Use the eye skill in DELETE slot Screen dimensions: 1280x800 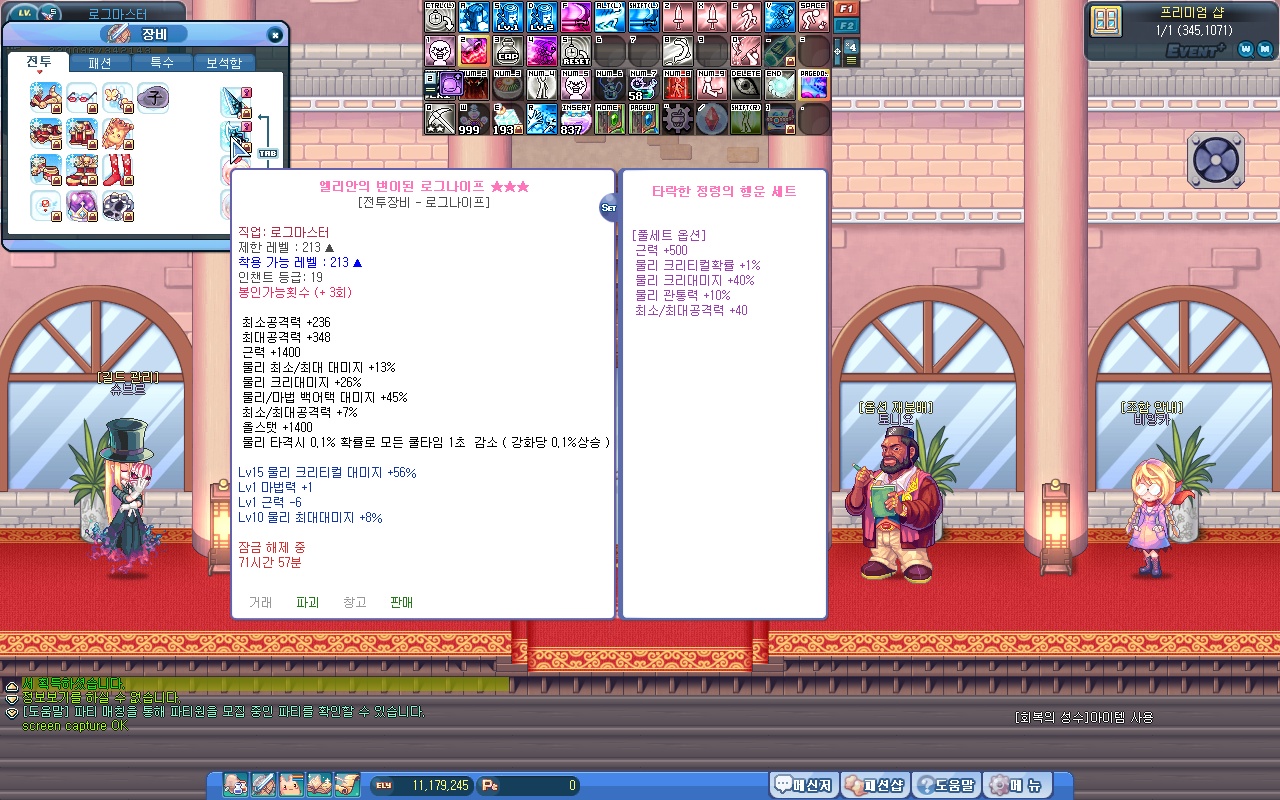click(746, 85)
